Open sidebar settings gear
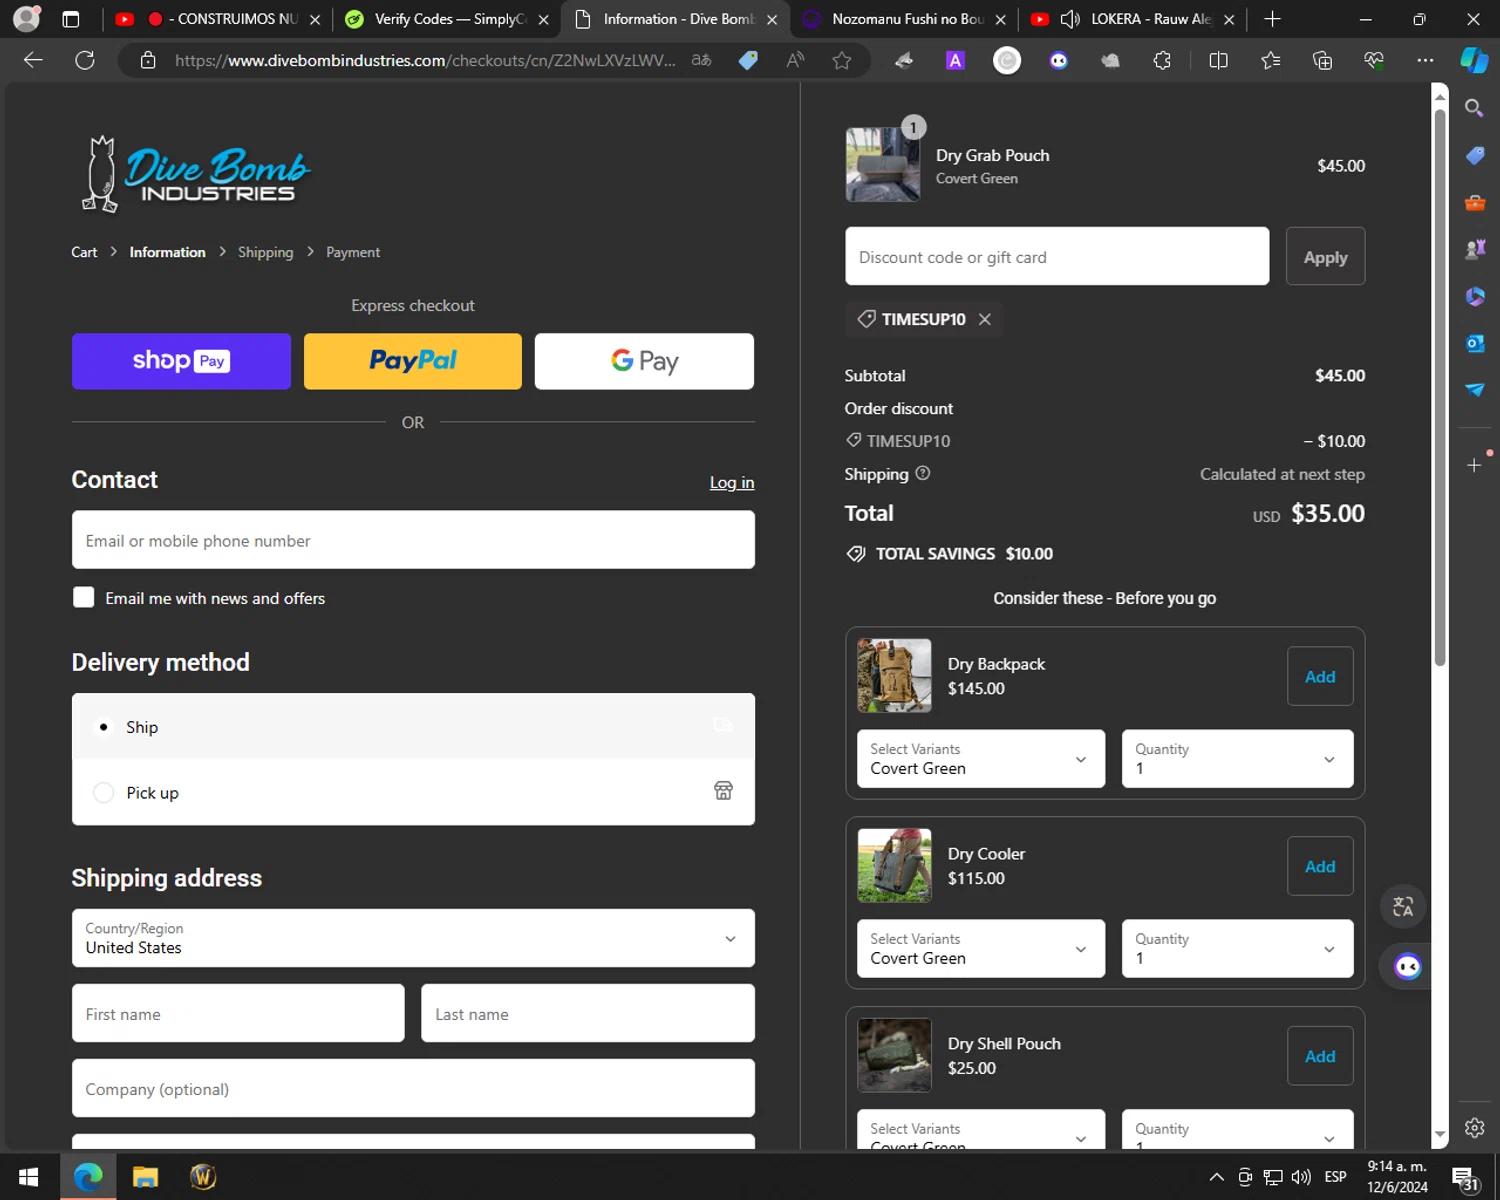 pyautogui.click(x=1474, y=1128)
